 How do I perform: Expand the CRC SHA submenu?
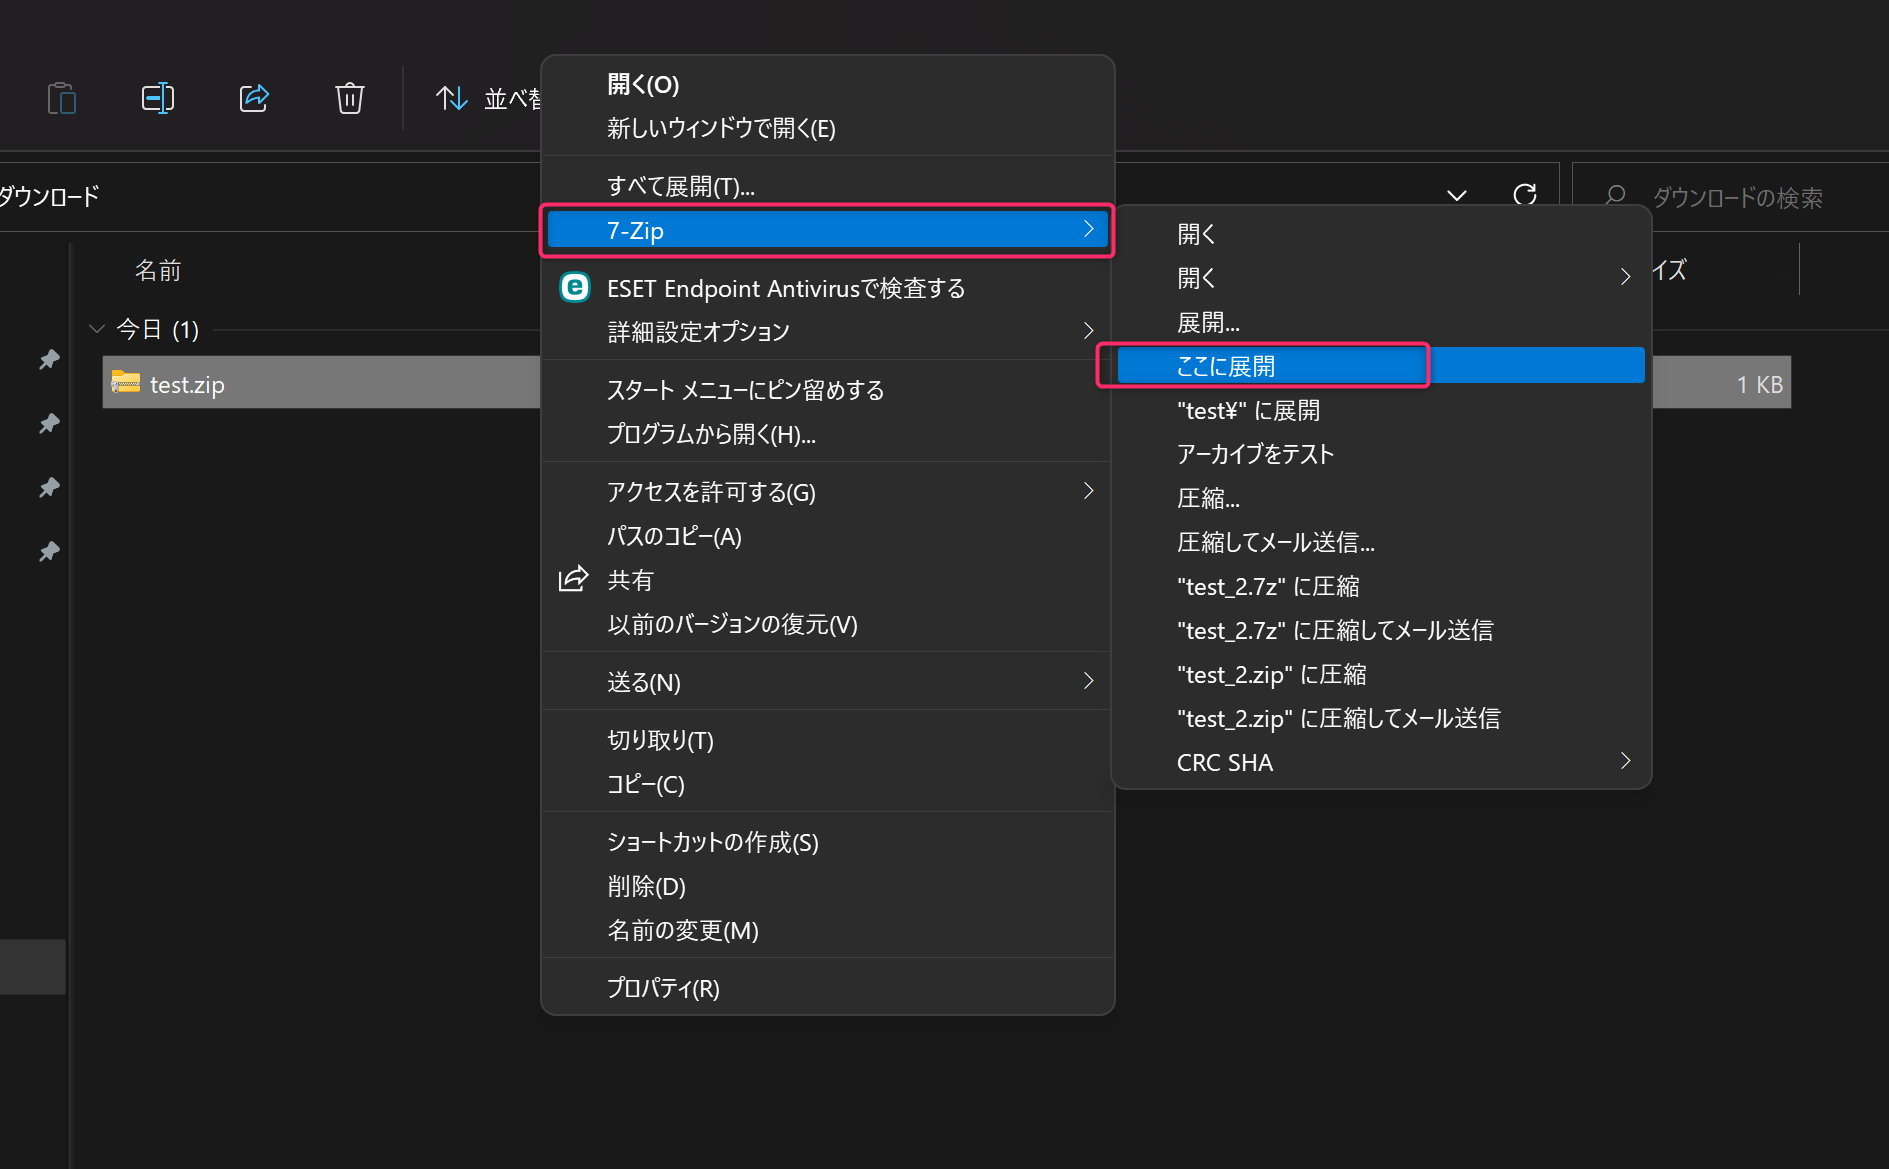tap(1624, 762)
